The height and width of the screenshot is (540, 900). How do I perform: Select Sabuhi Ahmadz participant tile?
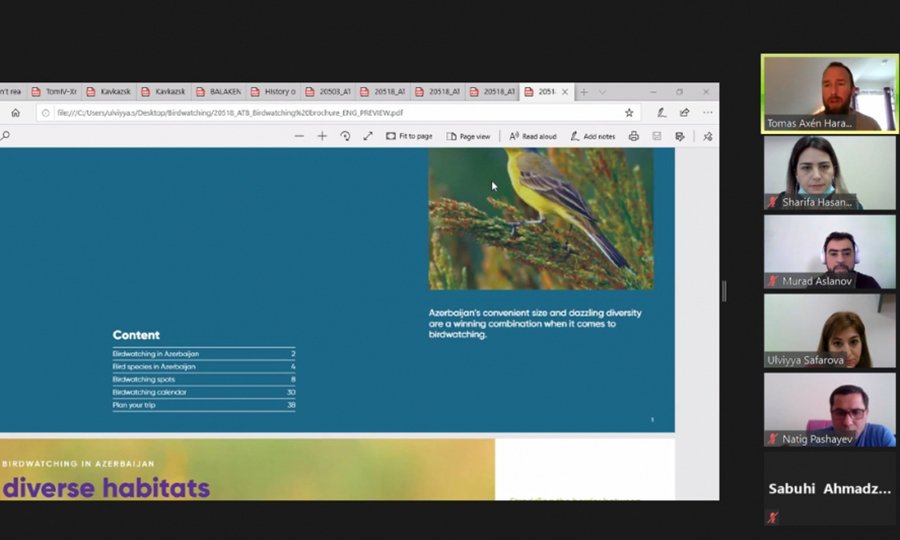829,489
